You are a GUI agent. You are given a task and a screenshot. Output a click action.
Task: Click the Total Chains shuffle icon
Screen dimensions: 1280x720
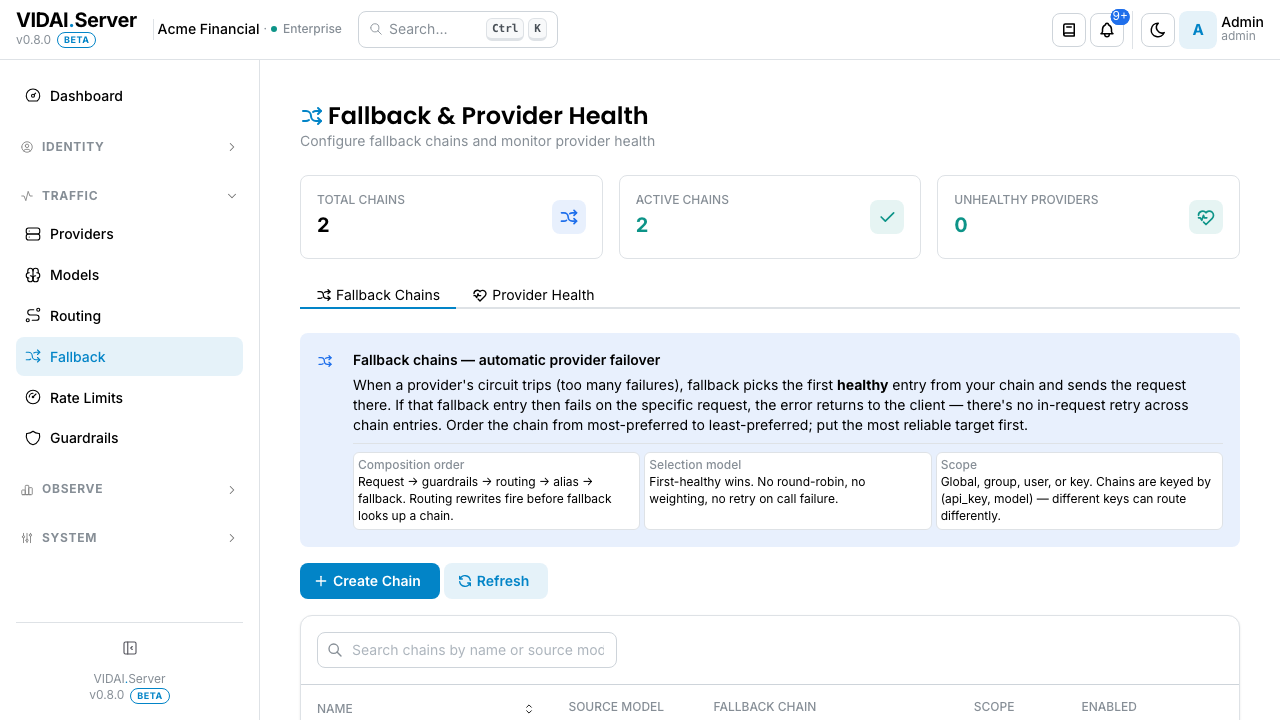tap(569, 217)
